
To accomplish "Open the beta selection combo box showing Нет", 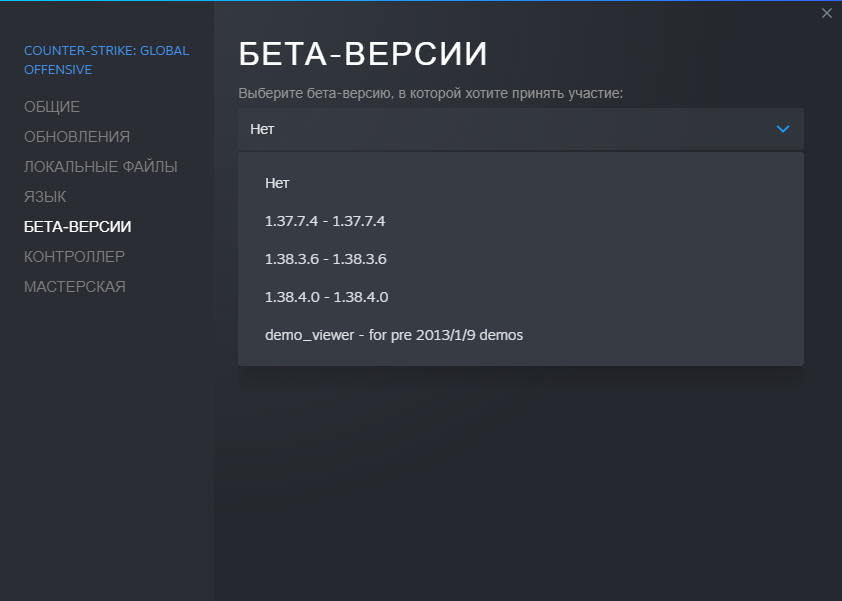I will tap(520, 129).
